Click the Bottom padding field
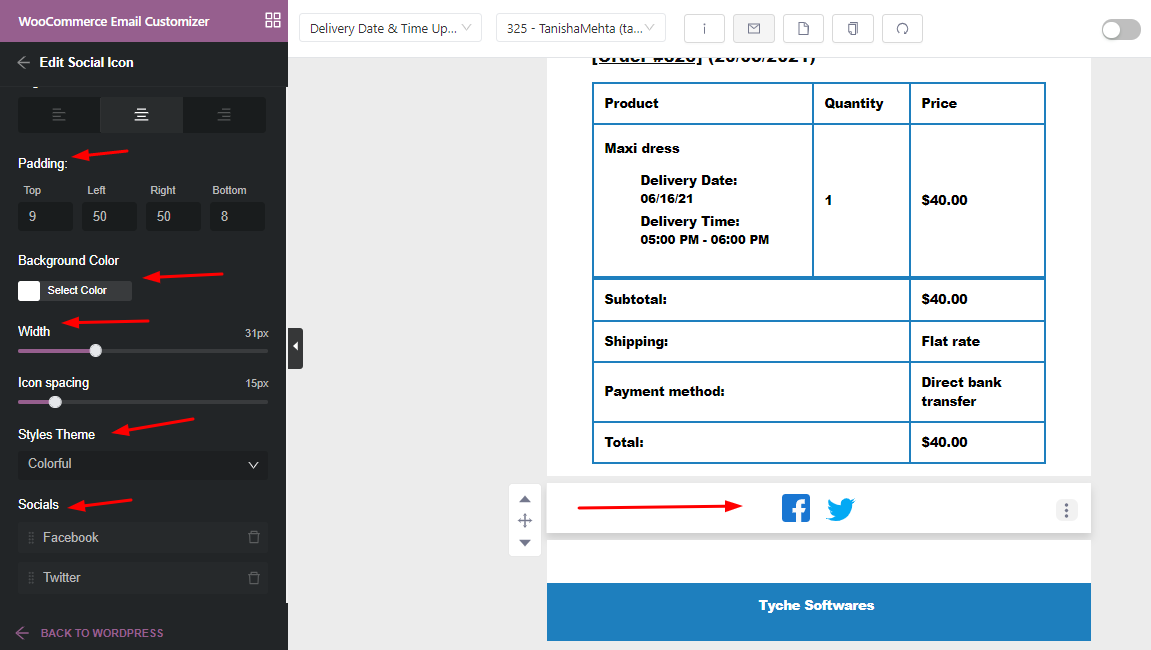This screenshot has height=650, width=1151. click(x=237, y=217)
